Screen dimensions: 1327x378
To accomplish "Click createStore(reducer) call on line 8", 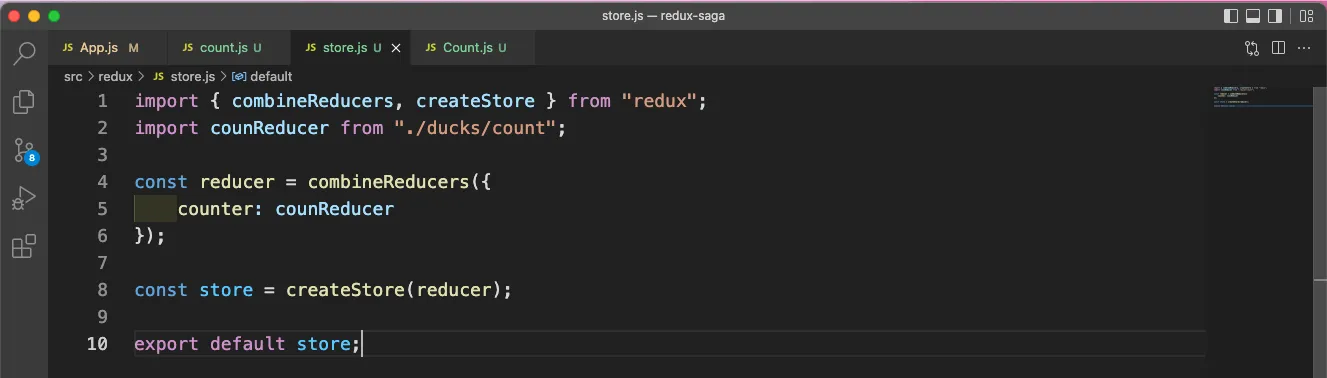I will tap(394, 290).
